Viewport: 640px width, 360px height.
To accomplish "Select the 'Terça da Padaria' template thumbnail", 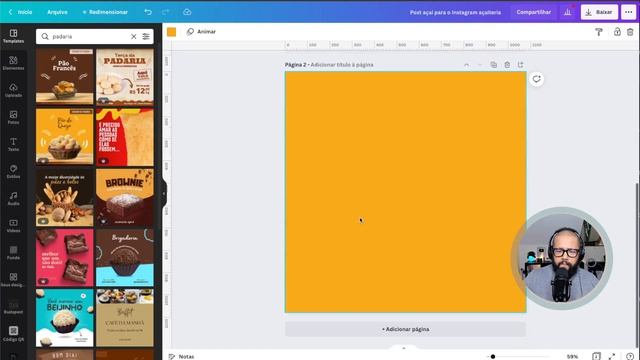I will (125, 76).
